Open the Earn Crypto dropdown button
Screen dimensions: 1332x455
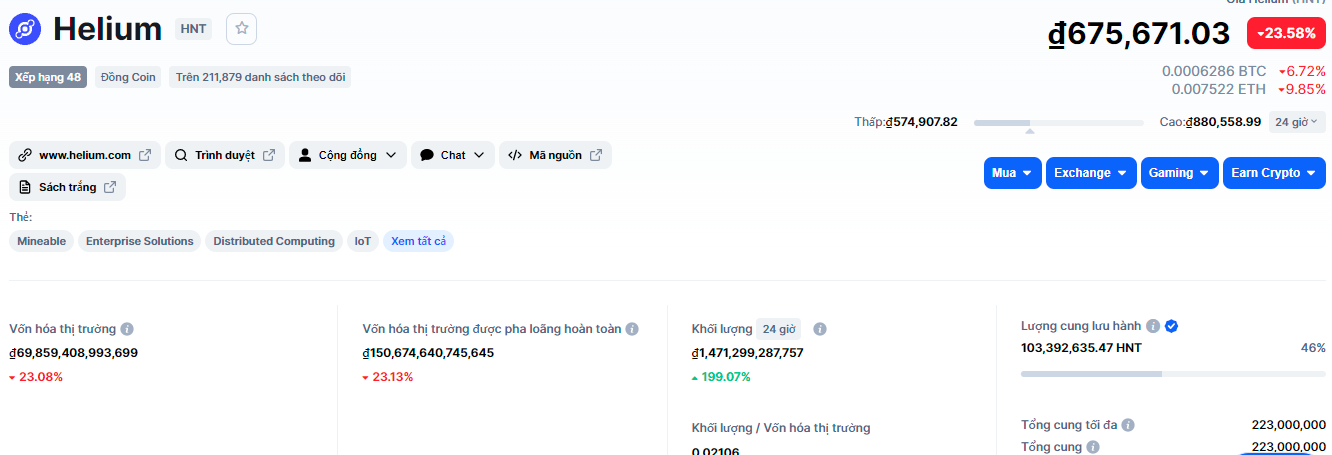coord(1274,173)
